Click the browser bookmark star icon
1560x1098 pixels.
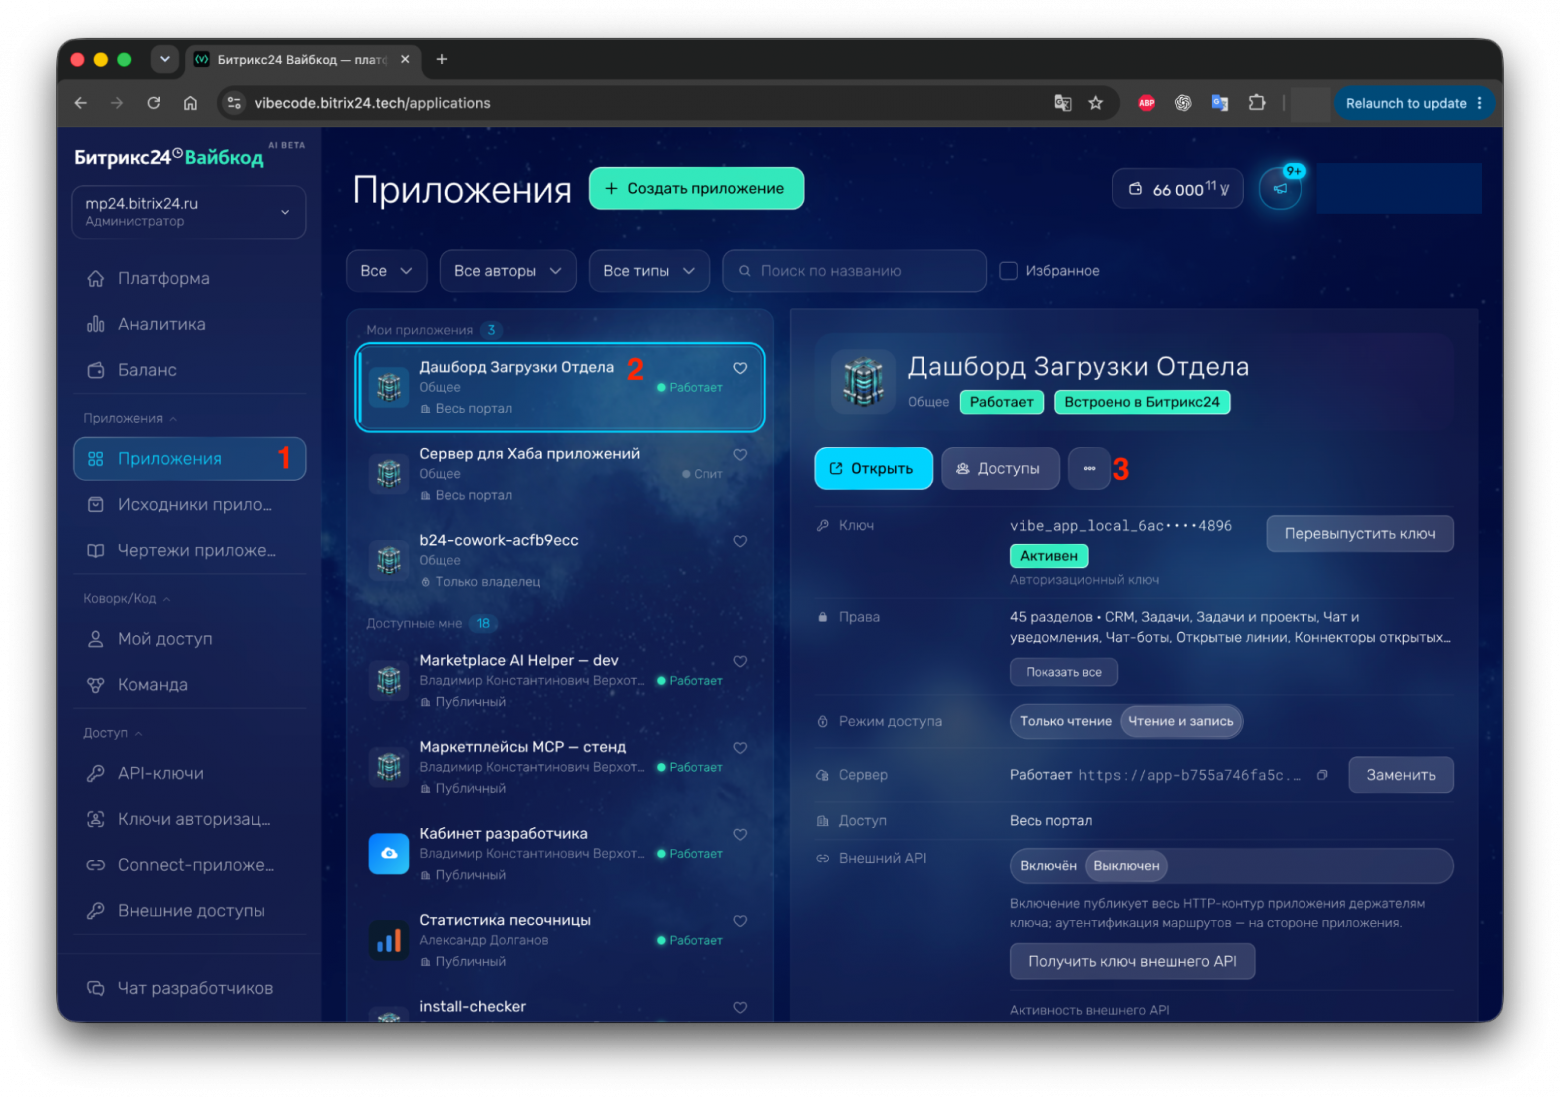(1096, 103)
